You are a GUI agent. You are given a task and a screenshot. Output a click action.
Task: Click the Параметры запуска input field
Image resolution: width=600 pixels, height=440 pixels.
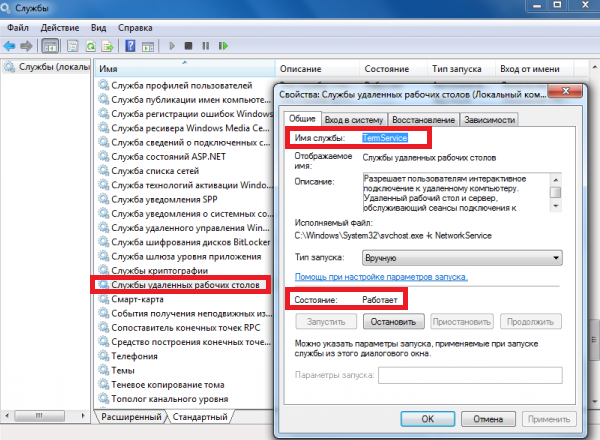coord(470,375)
